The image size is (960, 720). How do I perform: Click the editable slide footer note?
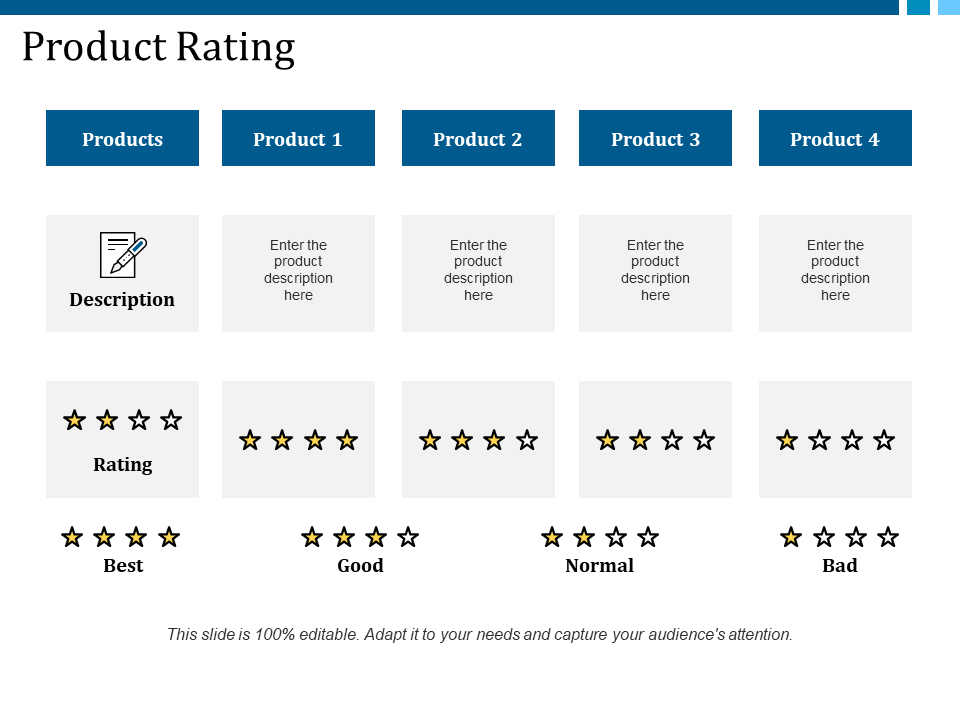[480, 634]
